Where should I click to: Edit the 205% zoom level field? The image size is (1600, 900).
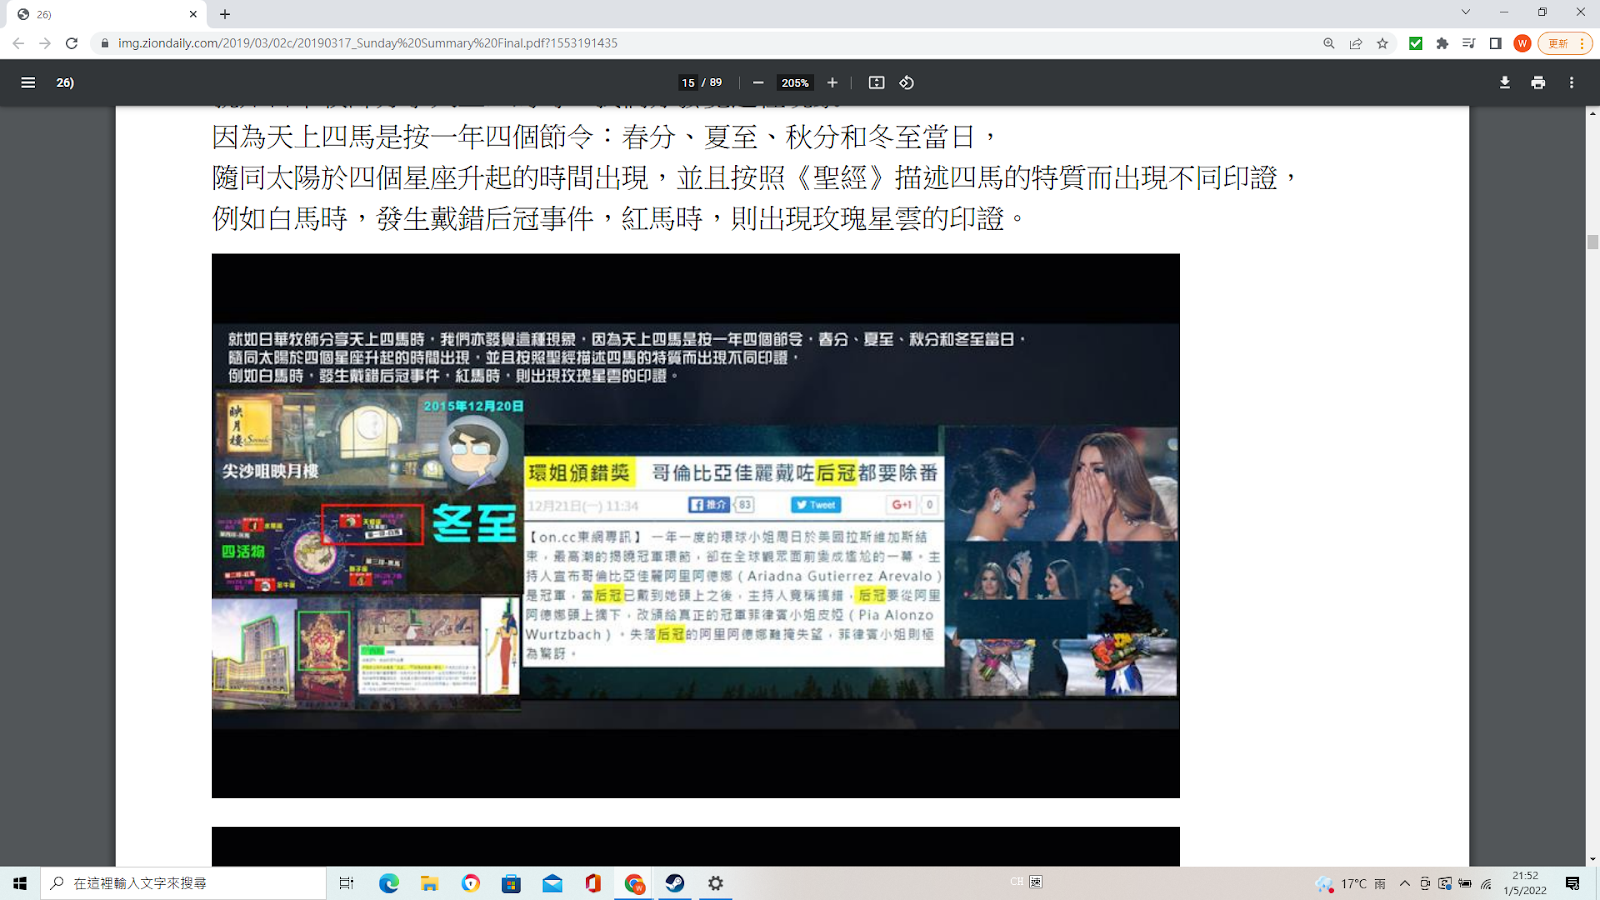pyautogui.click(x=795, y=83)
